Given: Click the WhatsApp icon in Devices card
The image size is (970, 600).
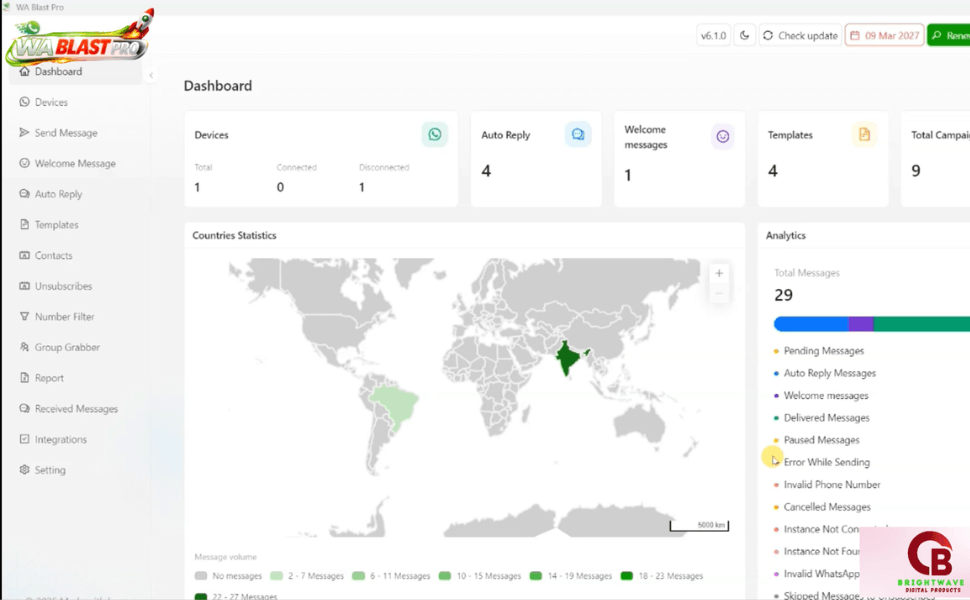Looking at the screenshot, I should 434,135.
